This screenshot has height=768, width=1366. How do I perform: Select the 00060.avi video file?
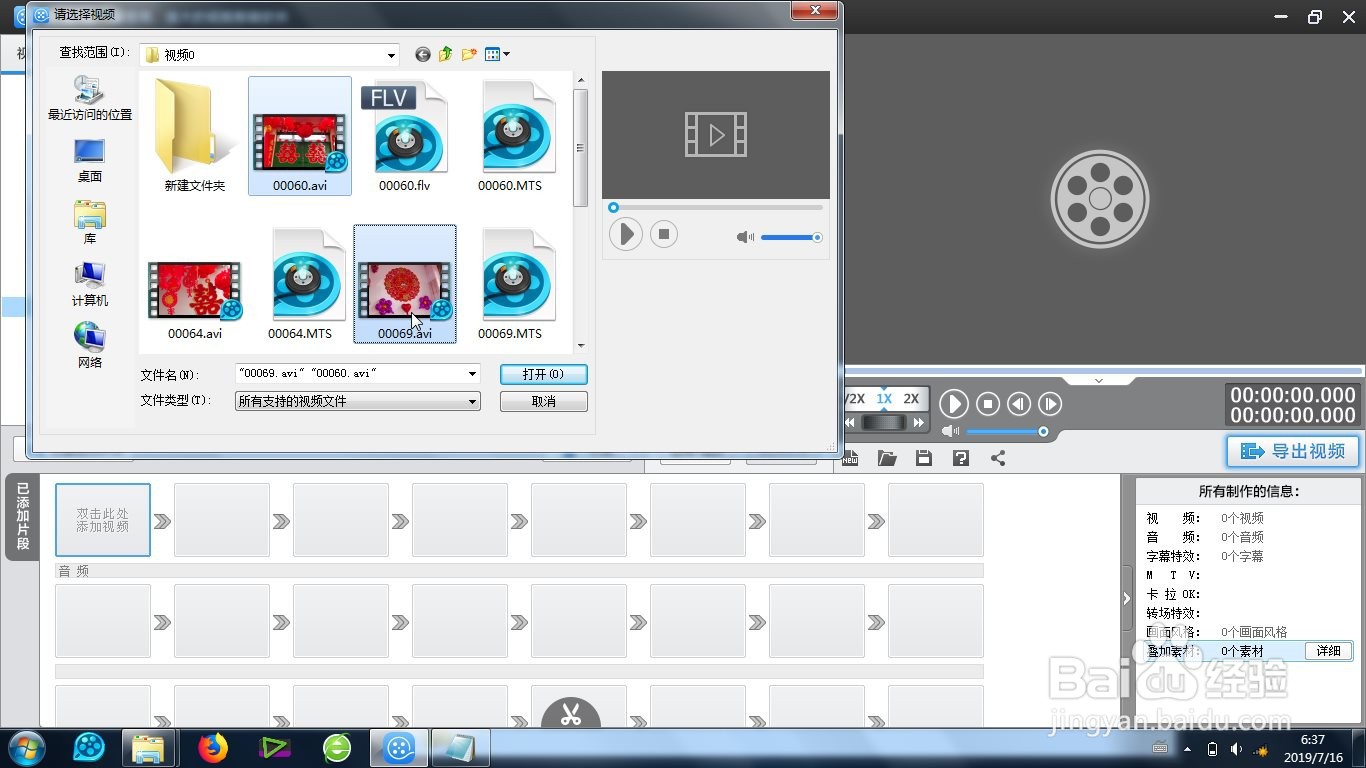tap(300, 136)
